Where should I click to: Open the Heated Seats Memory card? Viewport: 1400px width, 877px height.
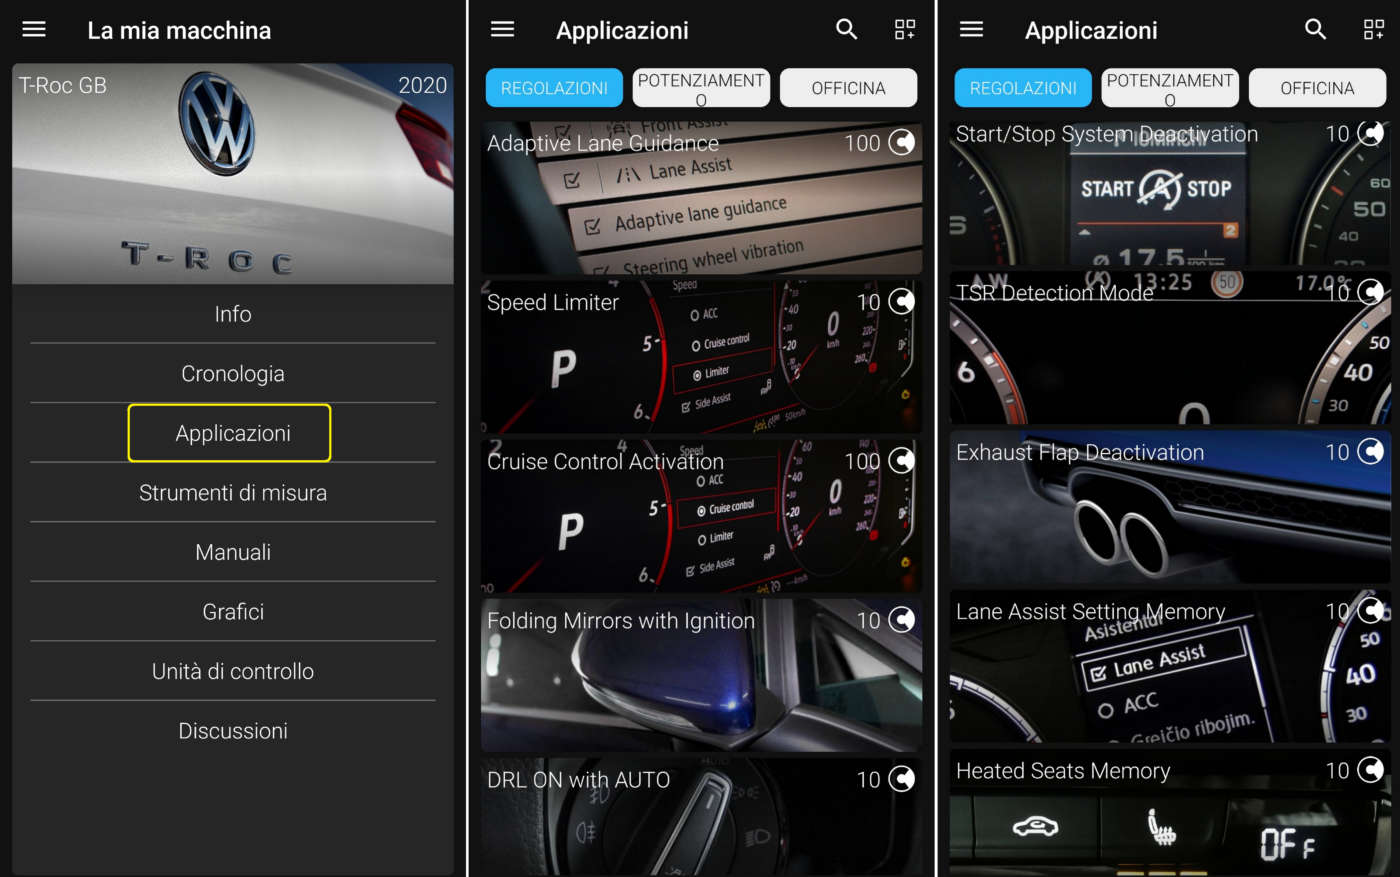click(1170, 813)
